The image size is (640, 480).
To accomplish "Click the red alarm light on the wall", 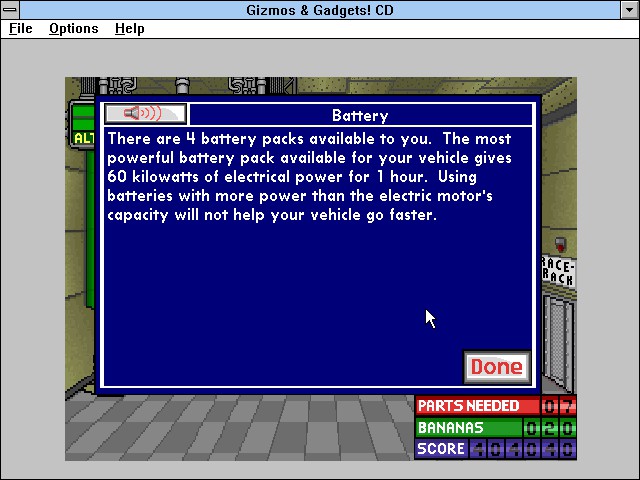I will point(560,244).
